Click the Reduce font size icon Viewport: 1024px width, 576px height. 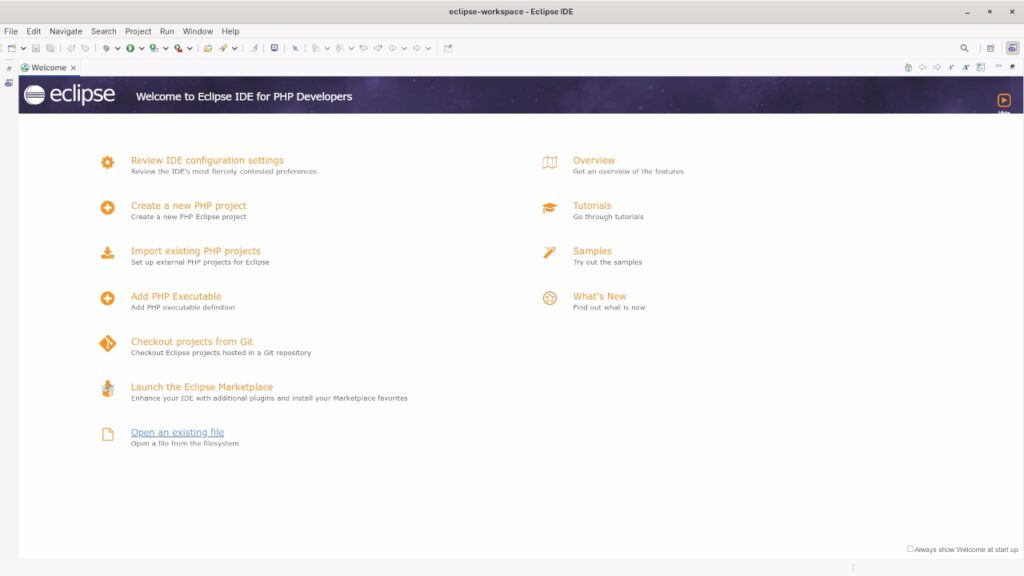pos(952,67)
